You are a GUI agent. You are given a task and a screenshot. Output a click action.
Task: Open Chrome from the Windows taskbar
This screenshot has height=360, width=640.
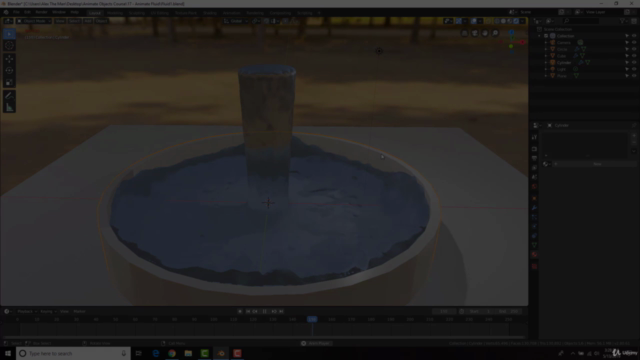tap(172, 353)
